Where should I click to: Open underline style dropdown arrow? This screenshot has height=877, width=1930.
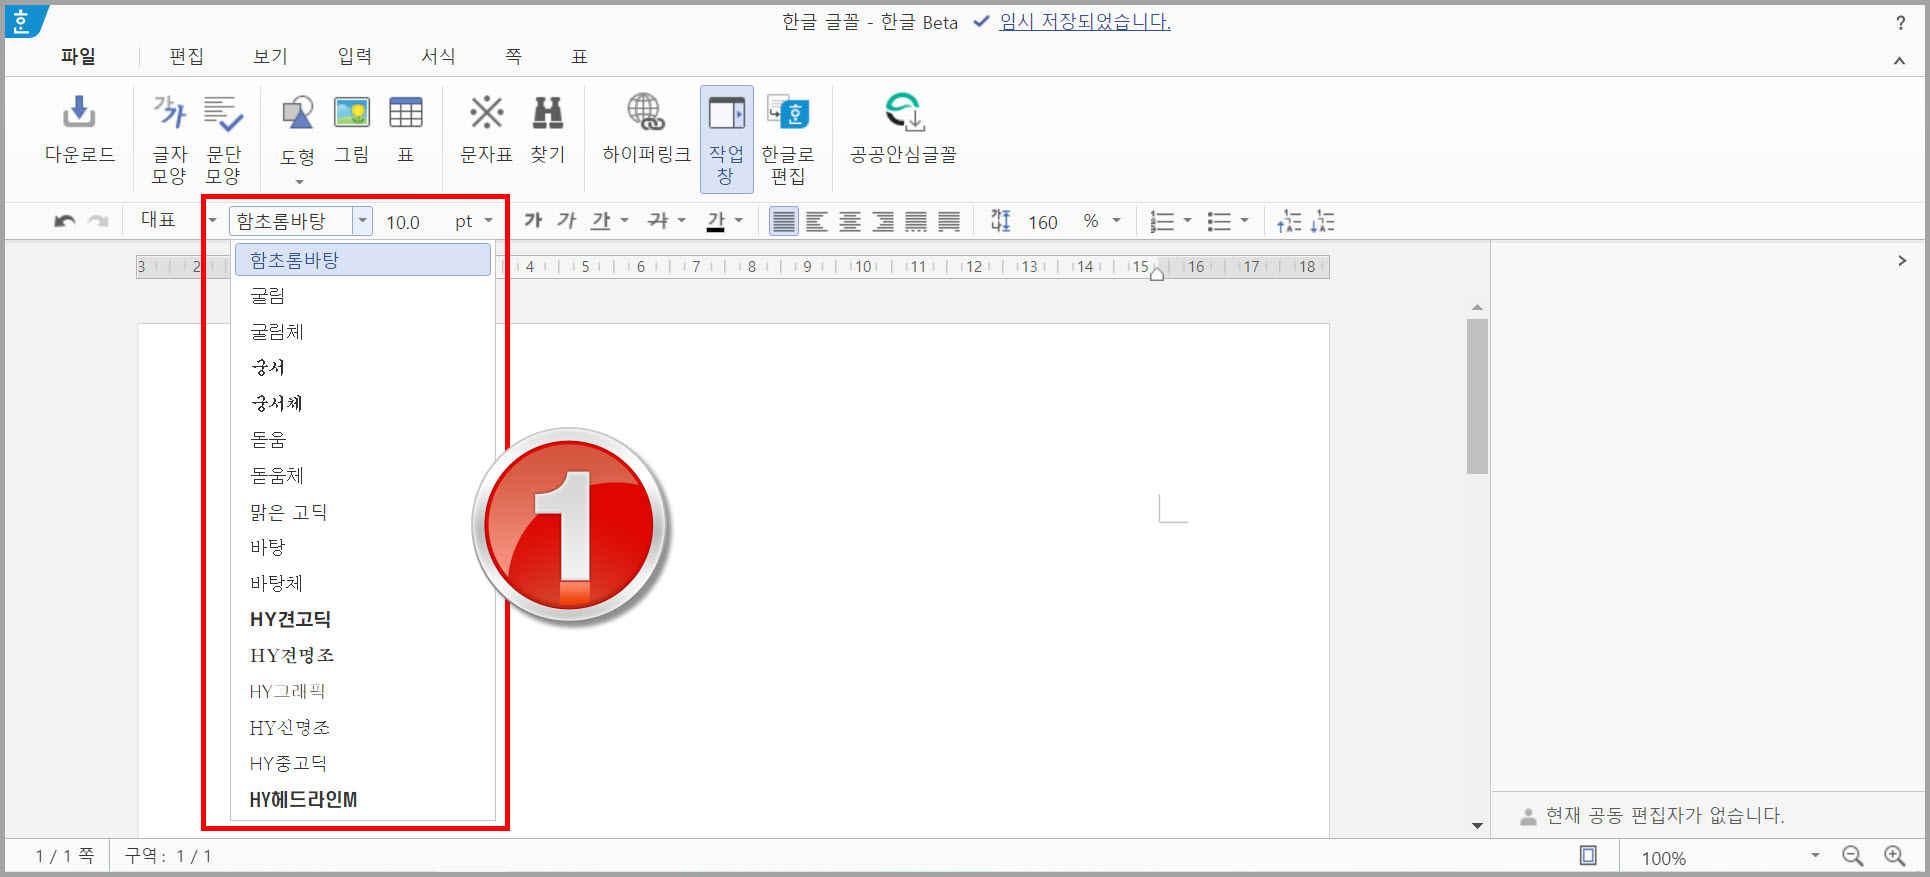(x=625, y=221)
